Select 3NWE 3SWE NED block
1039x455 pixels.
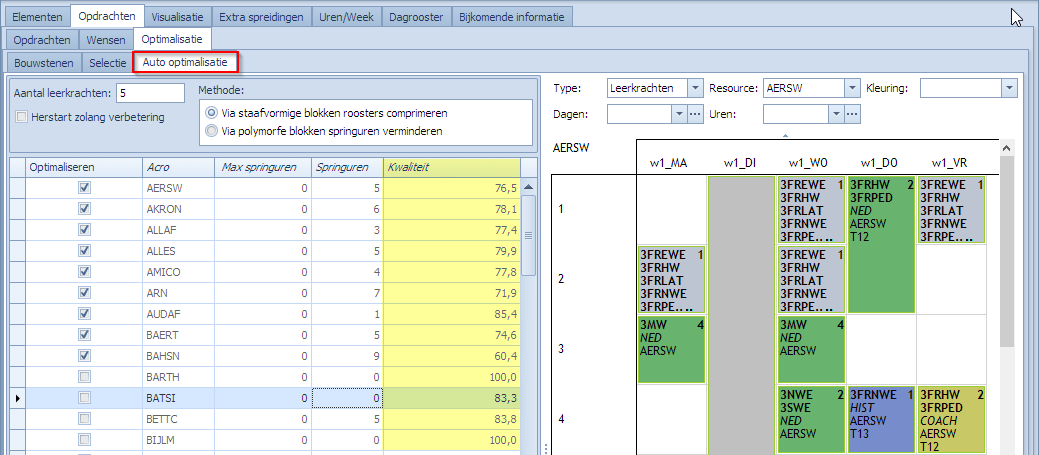[810, 419]
